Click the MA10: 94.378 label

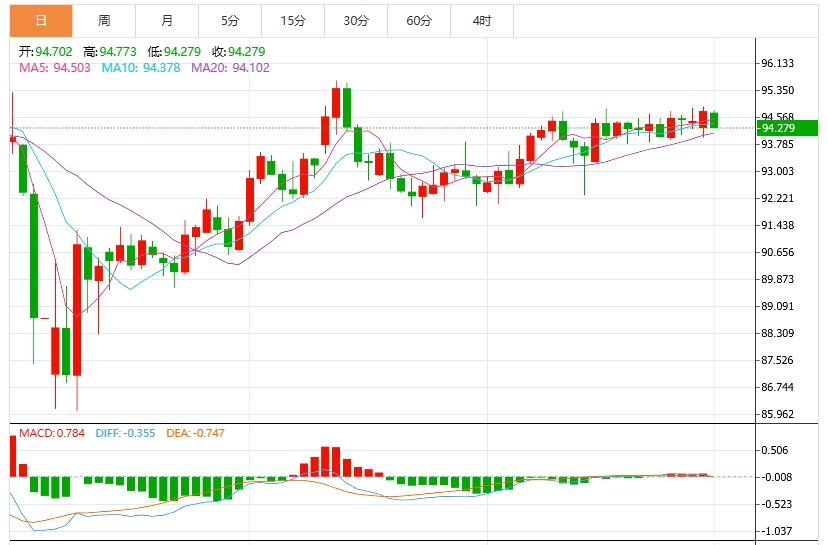pyautogui.click(x=141, y=68)
